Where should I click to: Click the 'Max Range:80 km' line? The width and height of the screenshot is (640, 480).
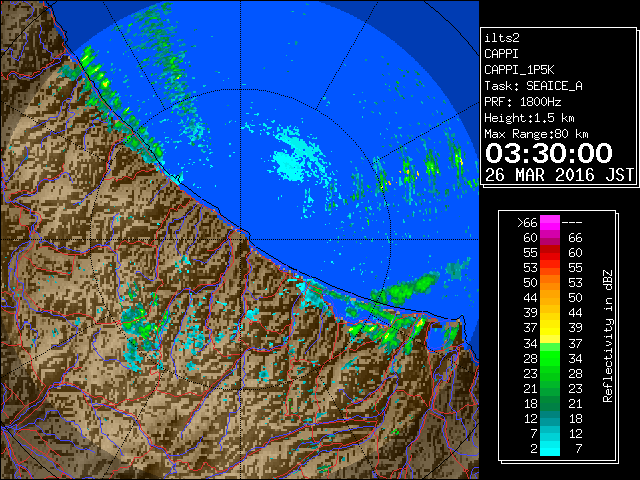coord(536,134)
